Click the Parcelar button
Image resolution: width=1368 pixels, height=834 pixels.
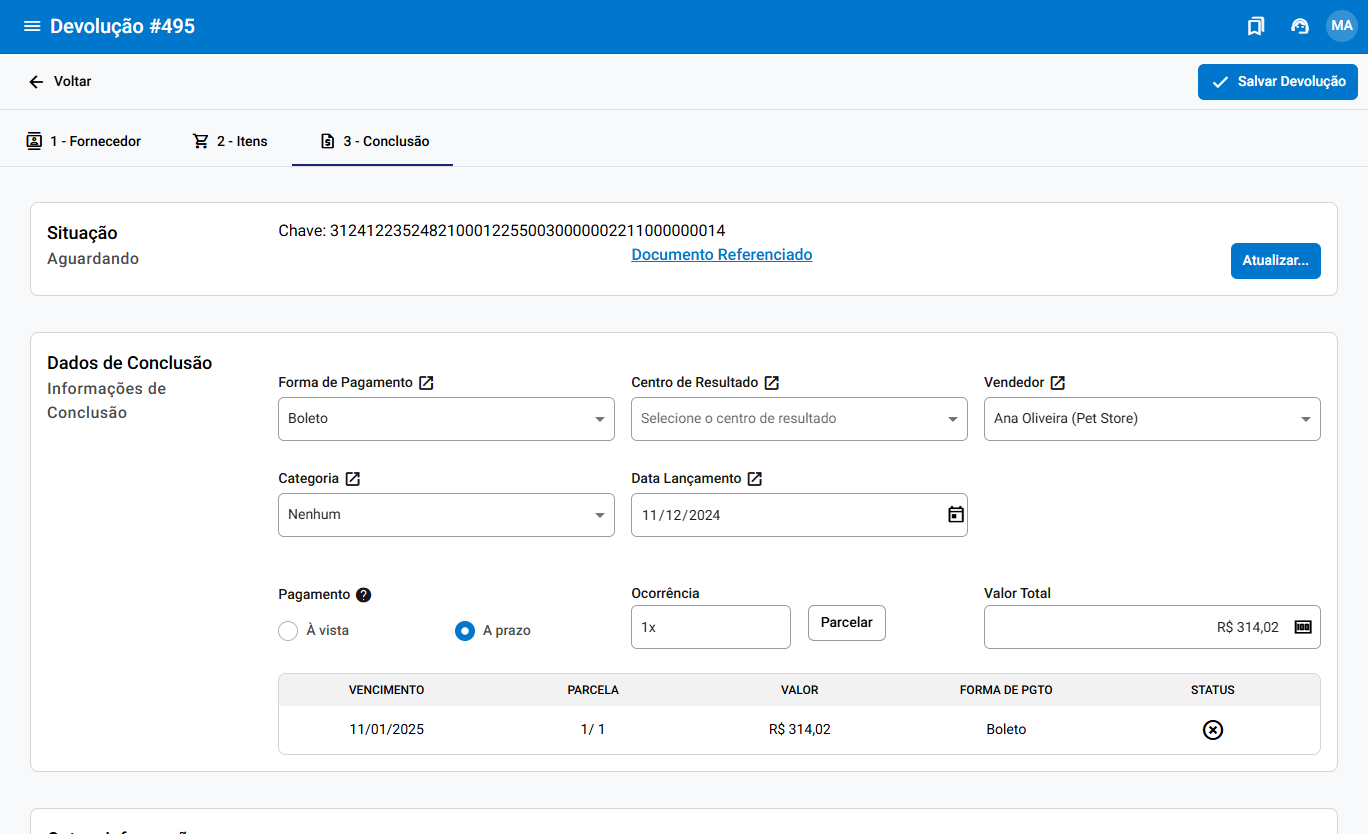[x=846, y=623]
